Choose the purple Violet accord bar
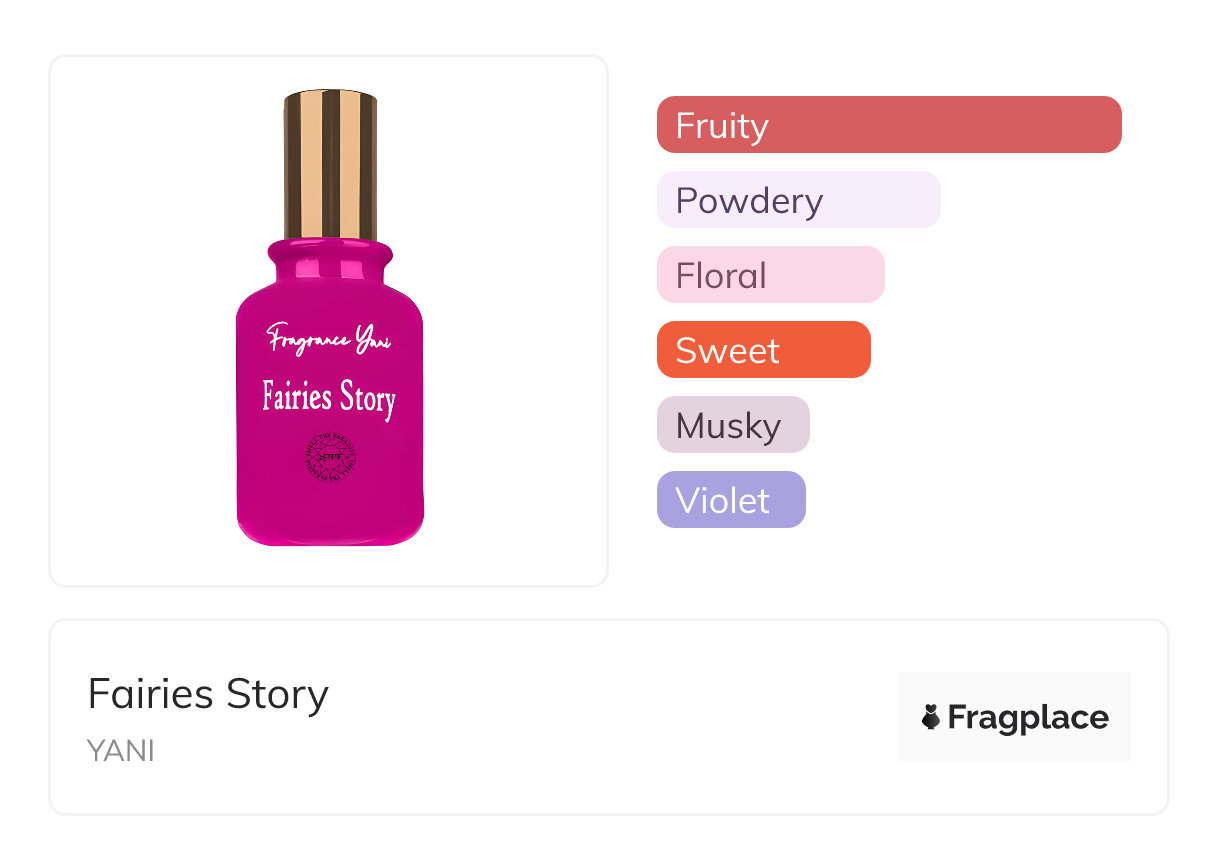Screen dimensions: 1218x864 click(x=730, y=500)
